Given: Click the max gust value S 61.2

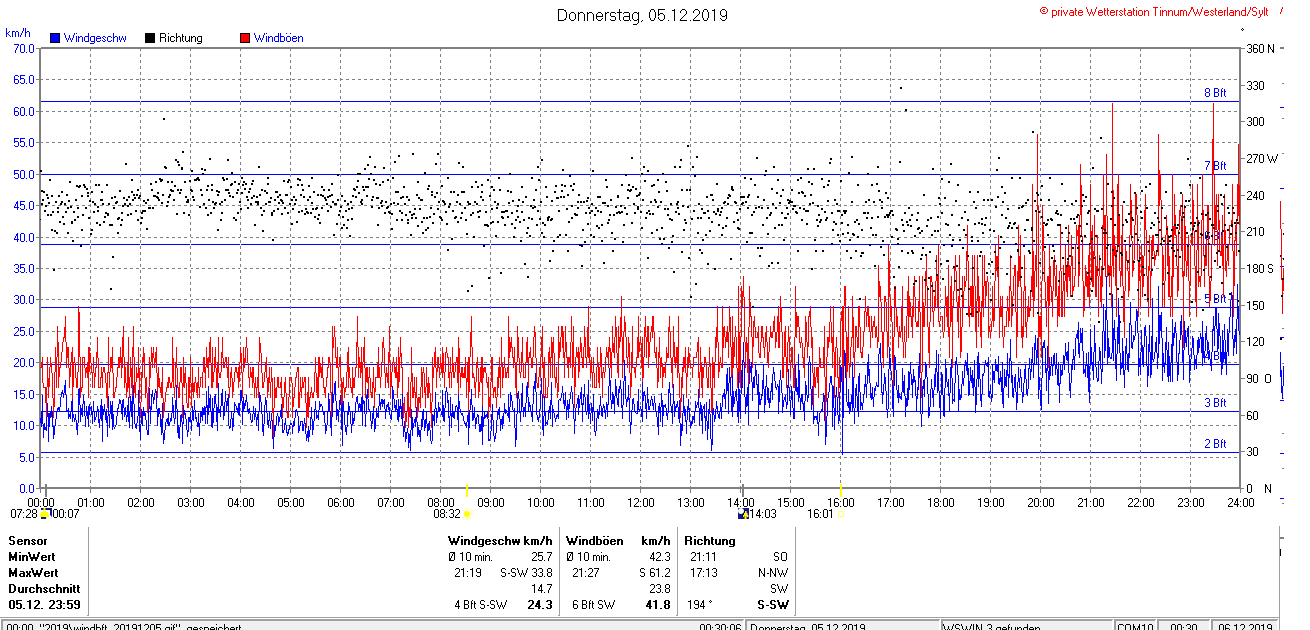Looking at the screenshot, I should coord(655,573).
